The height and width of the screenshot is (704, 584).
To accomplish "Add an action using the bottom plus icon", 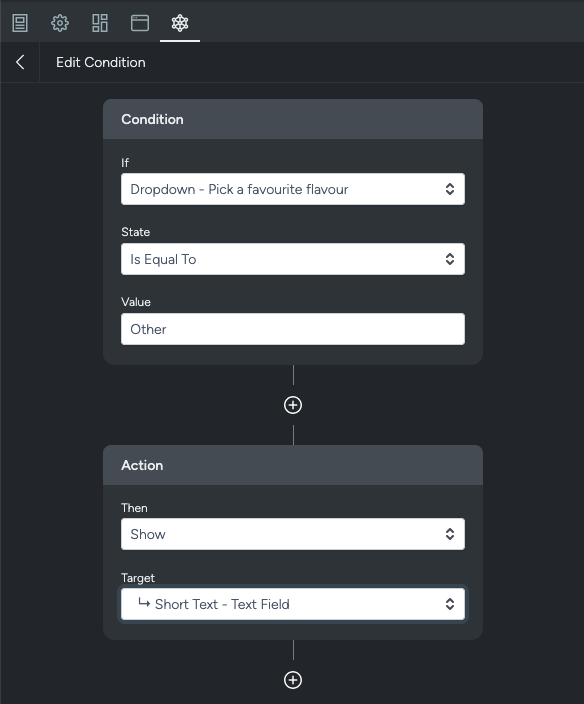I will pos(293,680).
